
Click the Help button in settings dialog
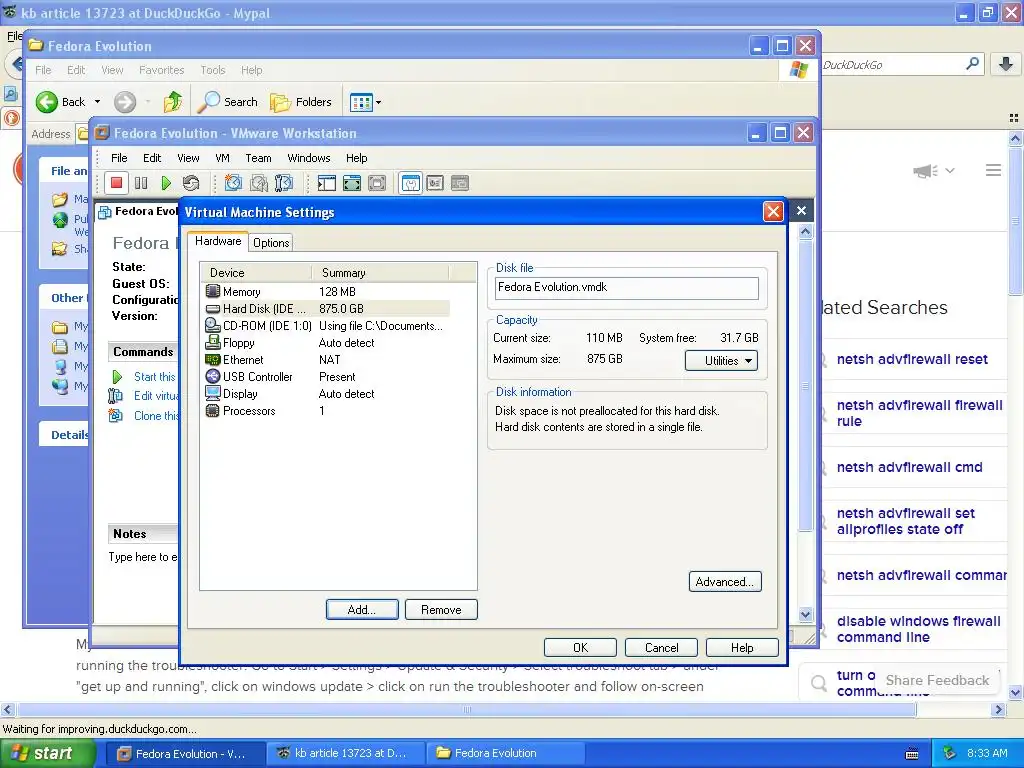coord(742,648)
